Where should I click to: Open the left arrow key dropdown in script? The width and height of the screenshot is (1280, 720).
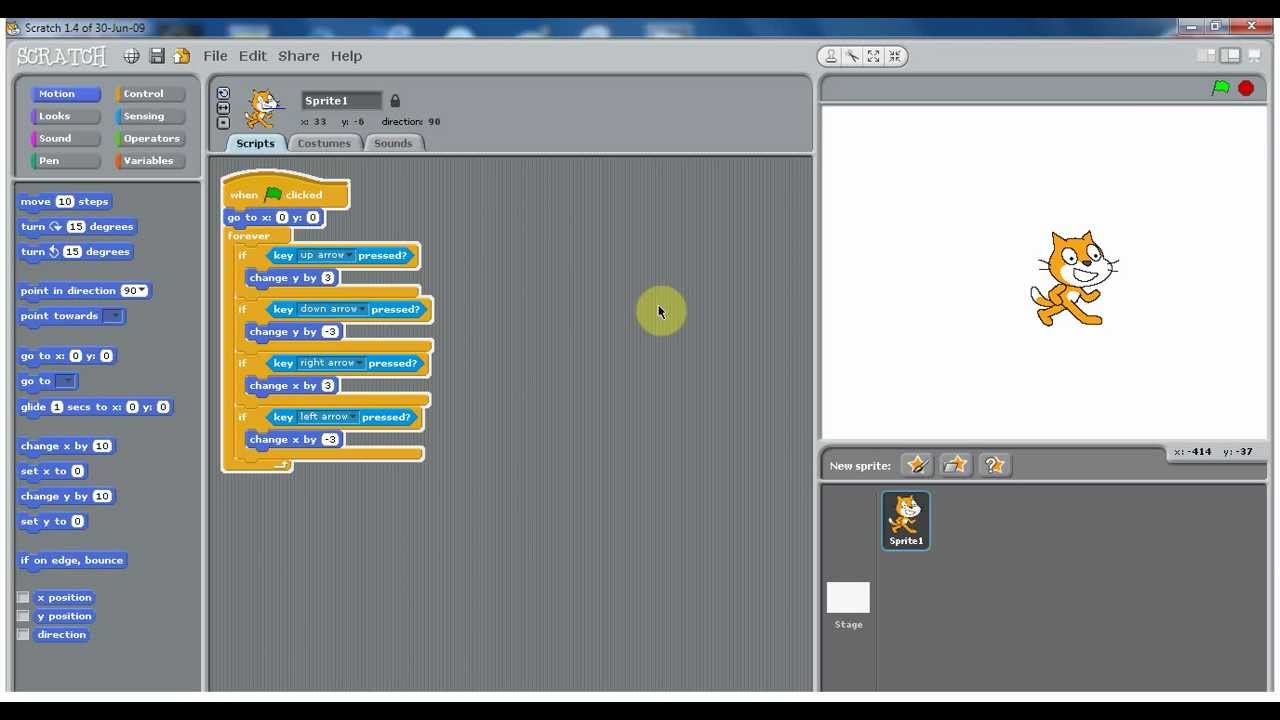(x=352, y=418)
